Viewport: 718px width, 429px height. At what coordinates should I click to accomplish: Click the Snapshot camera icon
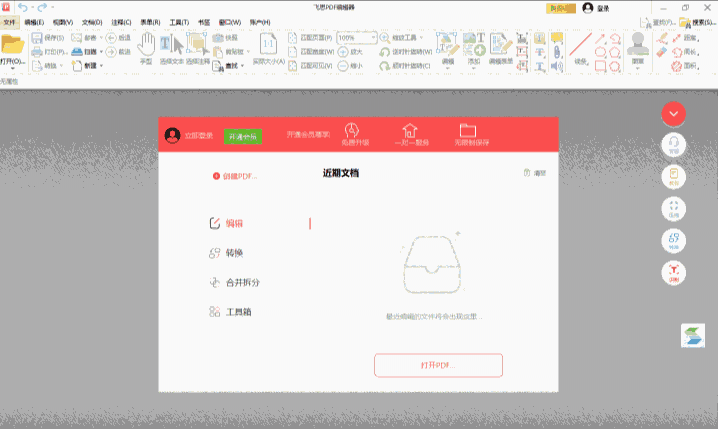pyautogui.click(x=218, y=38)
